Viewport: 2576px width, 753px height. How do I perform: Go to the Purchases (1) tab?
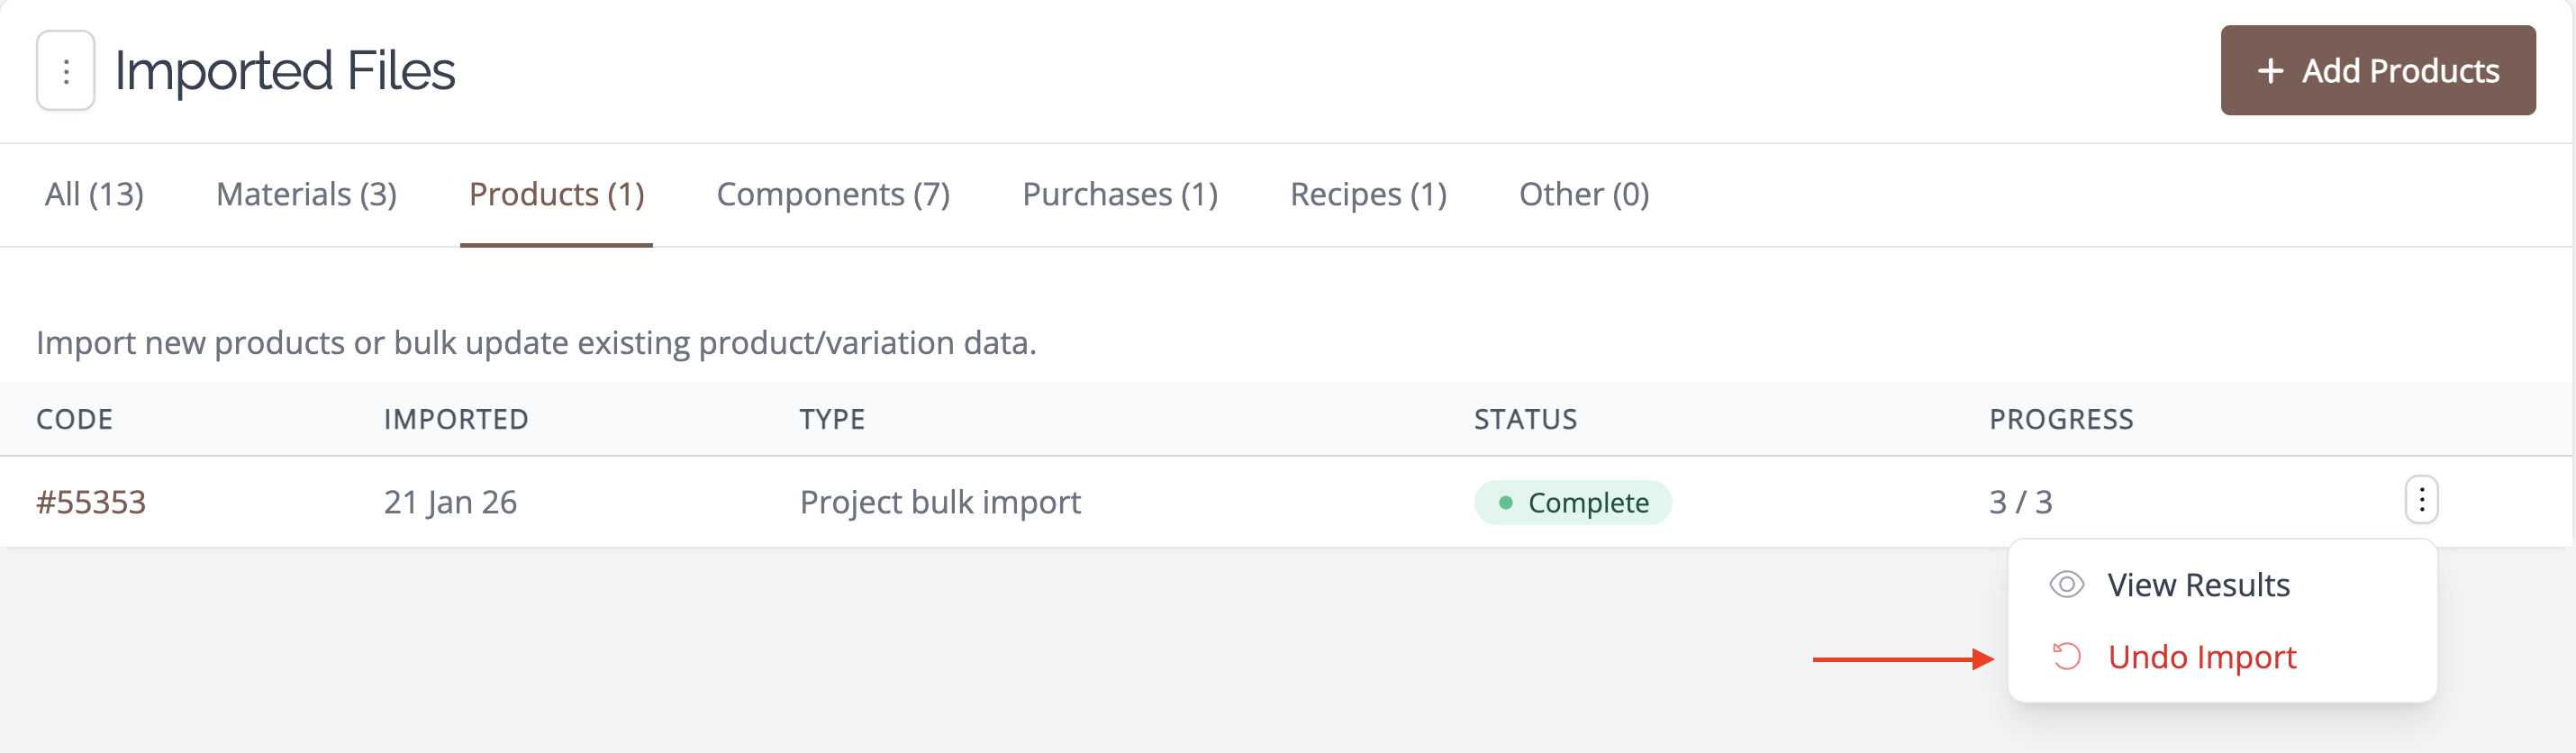click(1120, 194)
